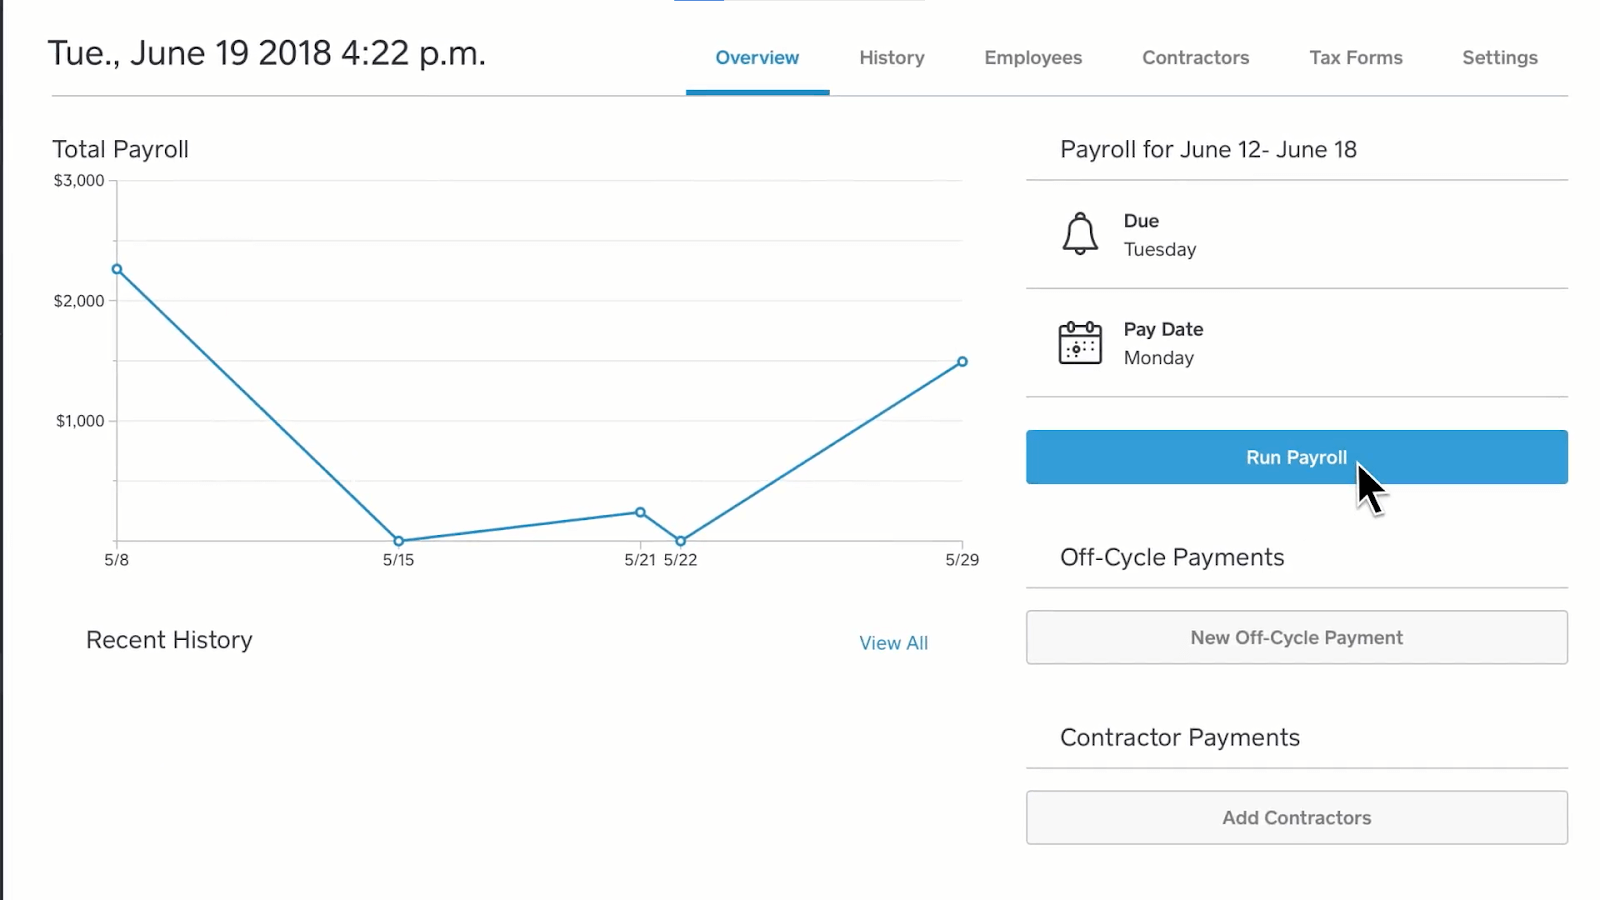1600x900 pixels.
Task: Click the New Off-Cycle Payment button
Action: [1296, 637]
